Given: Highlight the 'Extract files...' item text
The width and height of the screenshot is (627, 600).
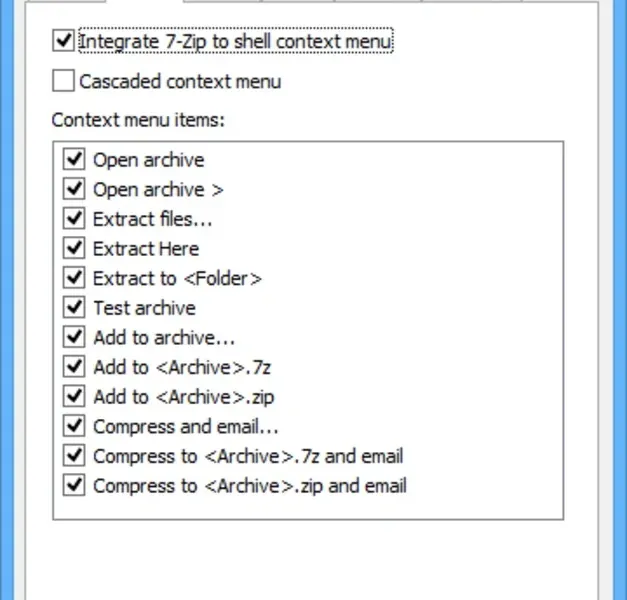Looking at the screenshot, I should tap(152, 219).
